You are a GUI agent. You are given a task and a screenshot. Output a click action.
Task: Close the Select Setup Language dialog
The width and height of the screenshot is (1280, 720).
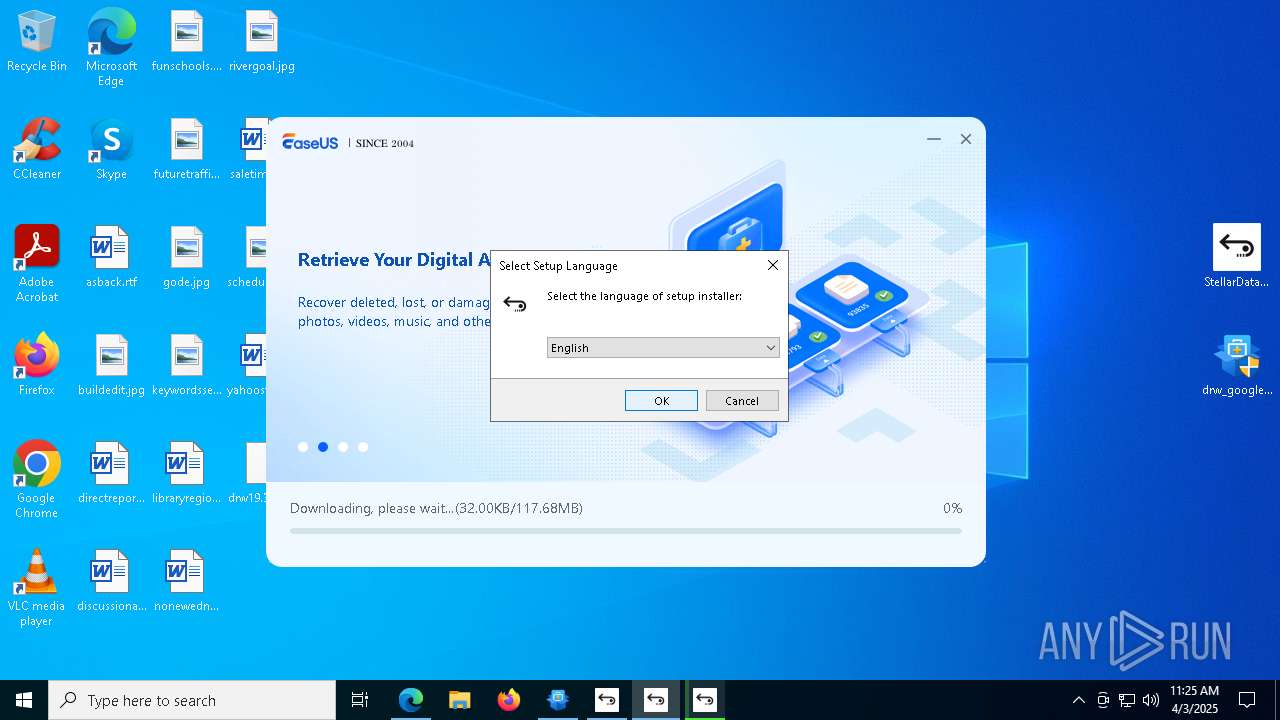tap(772, 265)
